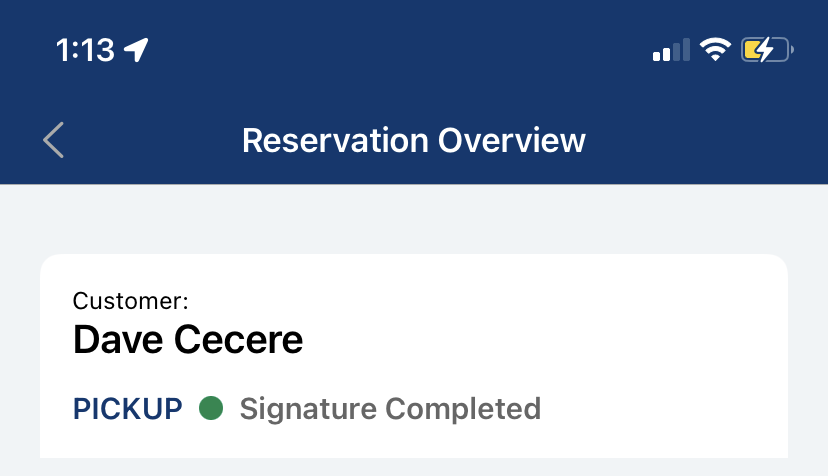Click the cellular signal strength bars
Screen dimensions: 828x476
671,50
